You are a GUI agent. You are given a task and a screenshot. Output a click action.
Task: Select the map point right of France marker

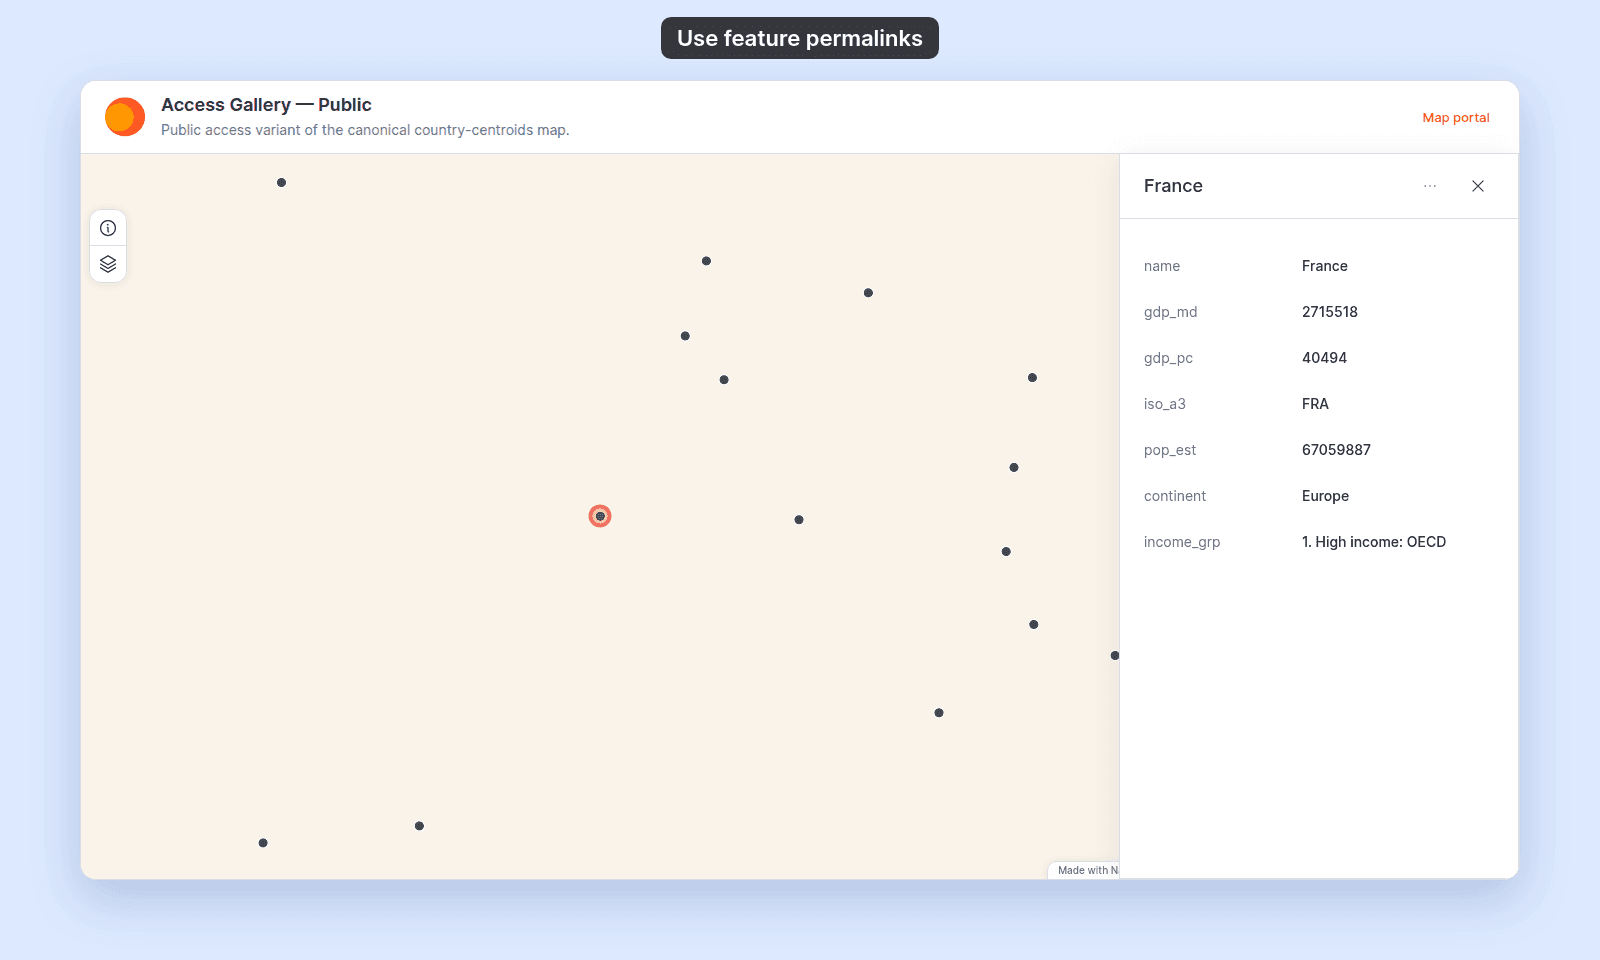799,520
